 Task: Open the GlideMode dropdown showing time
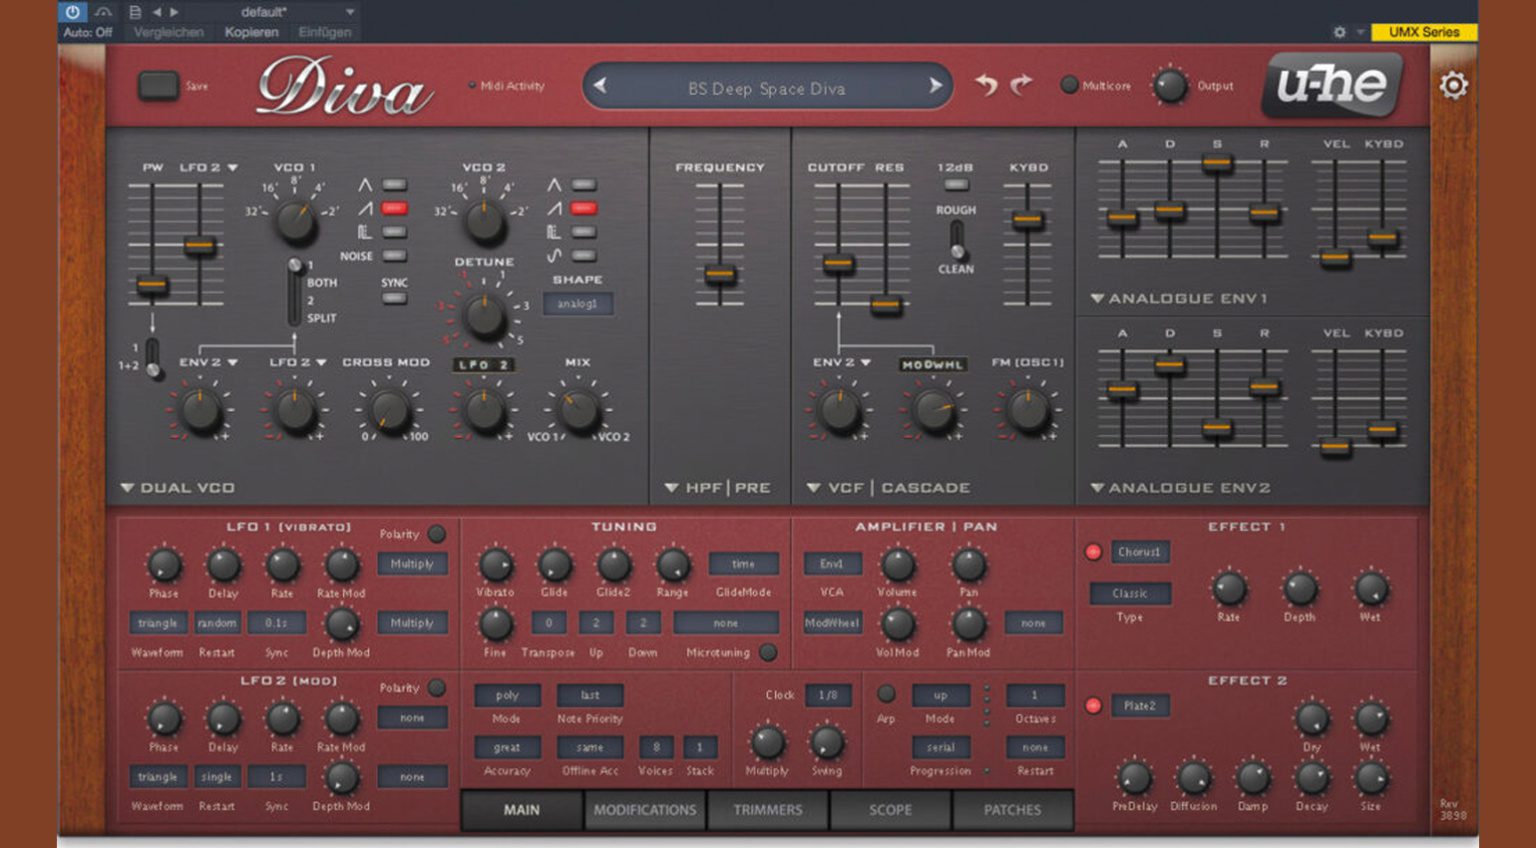point(744,563)
